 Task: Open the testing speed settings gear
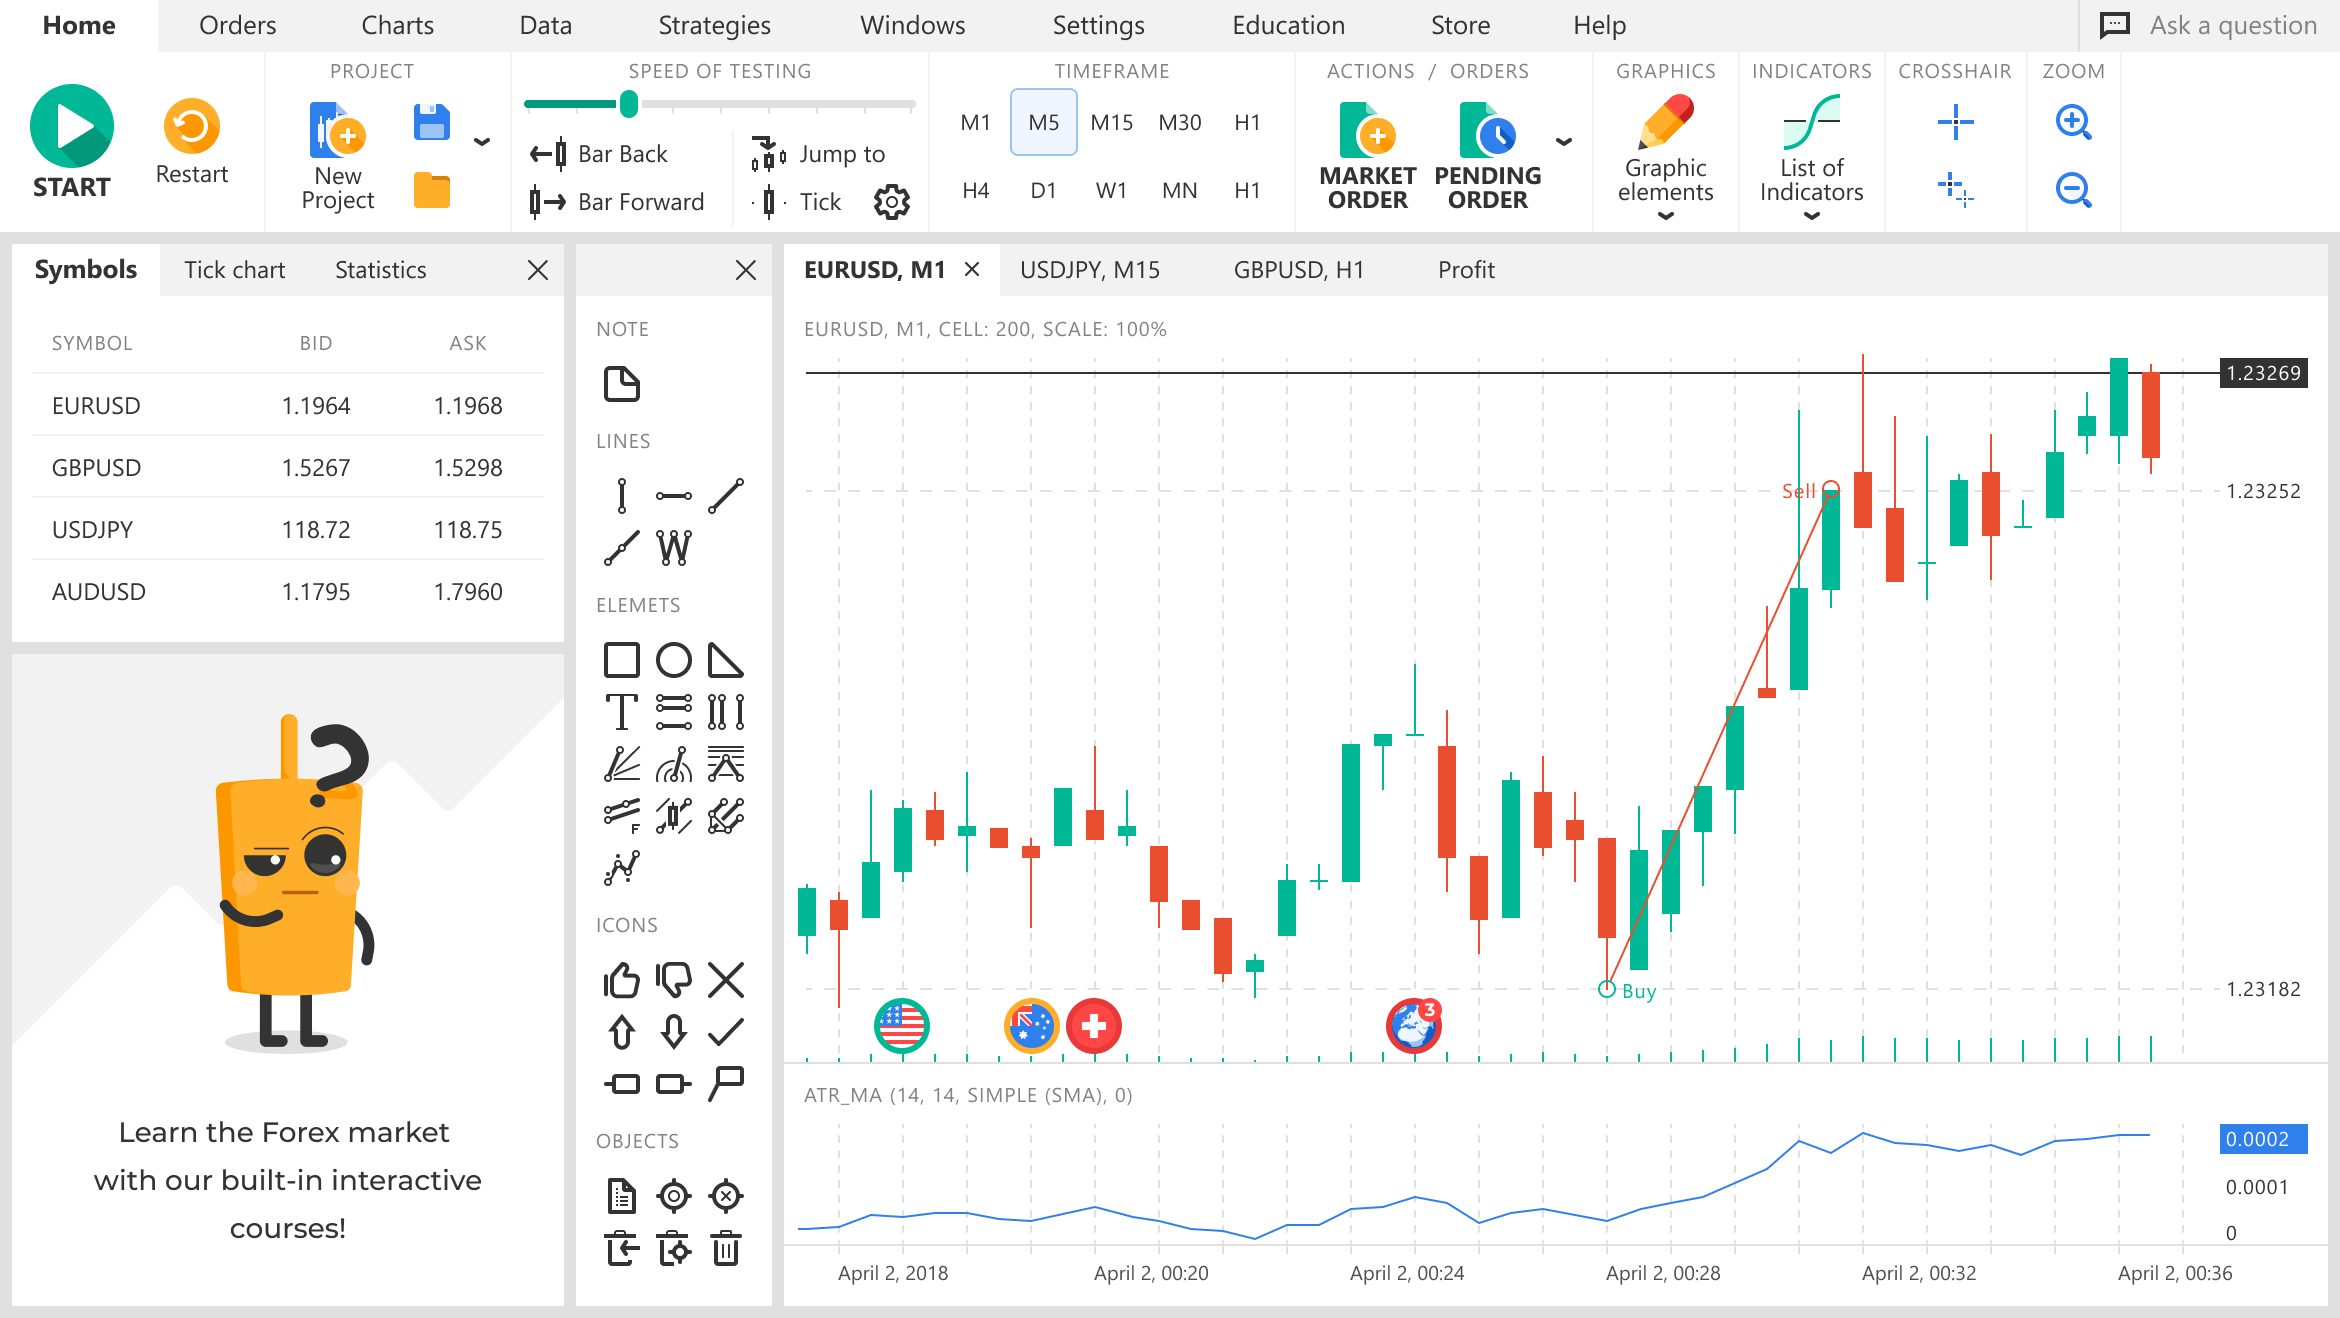(891, 202)
